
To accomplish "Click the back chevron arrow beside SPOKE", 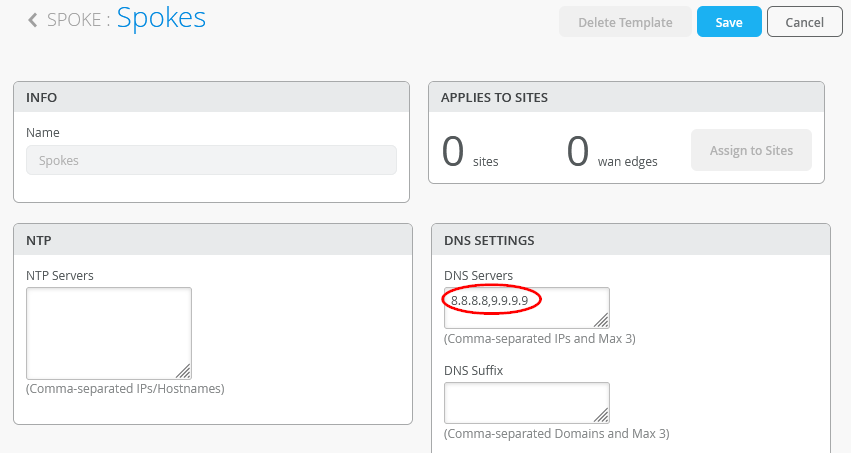I will point(33,20).
